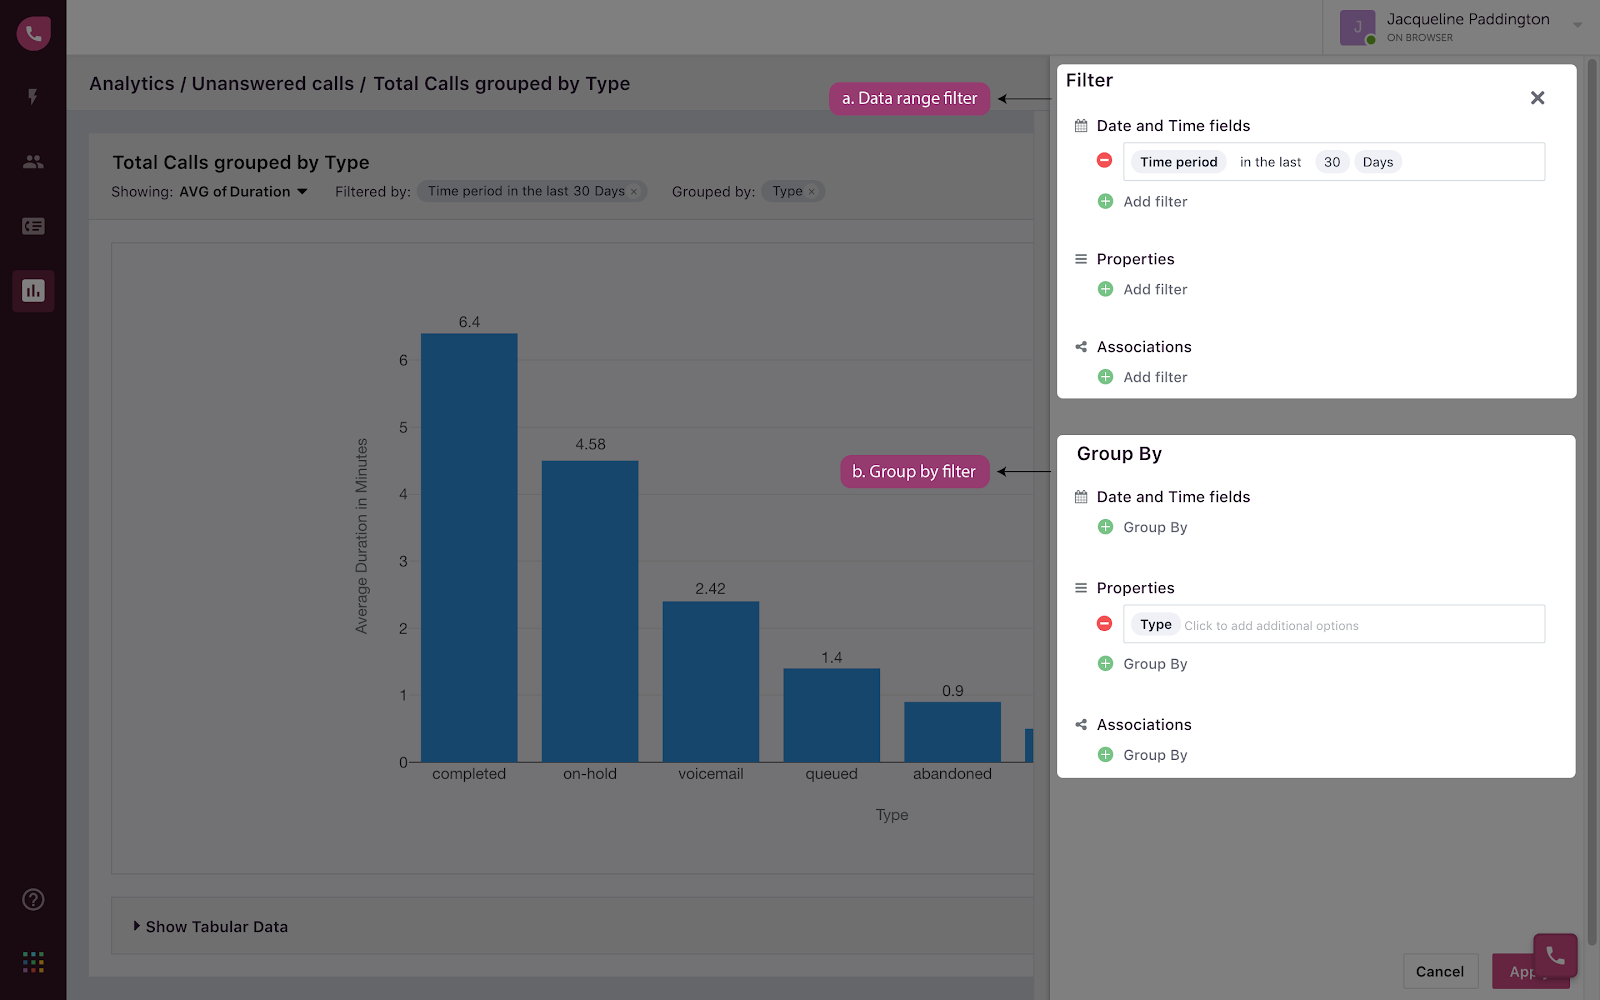Add filter under Filter Date and Time fields
Viewport: 1600px width, 1000px height.
[x=1155, y=201]
